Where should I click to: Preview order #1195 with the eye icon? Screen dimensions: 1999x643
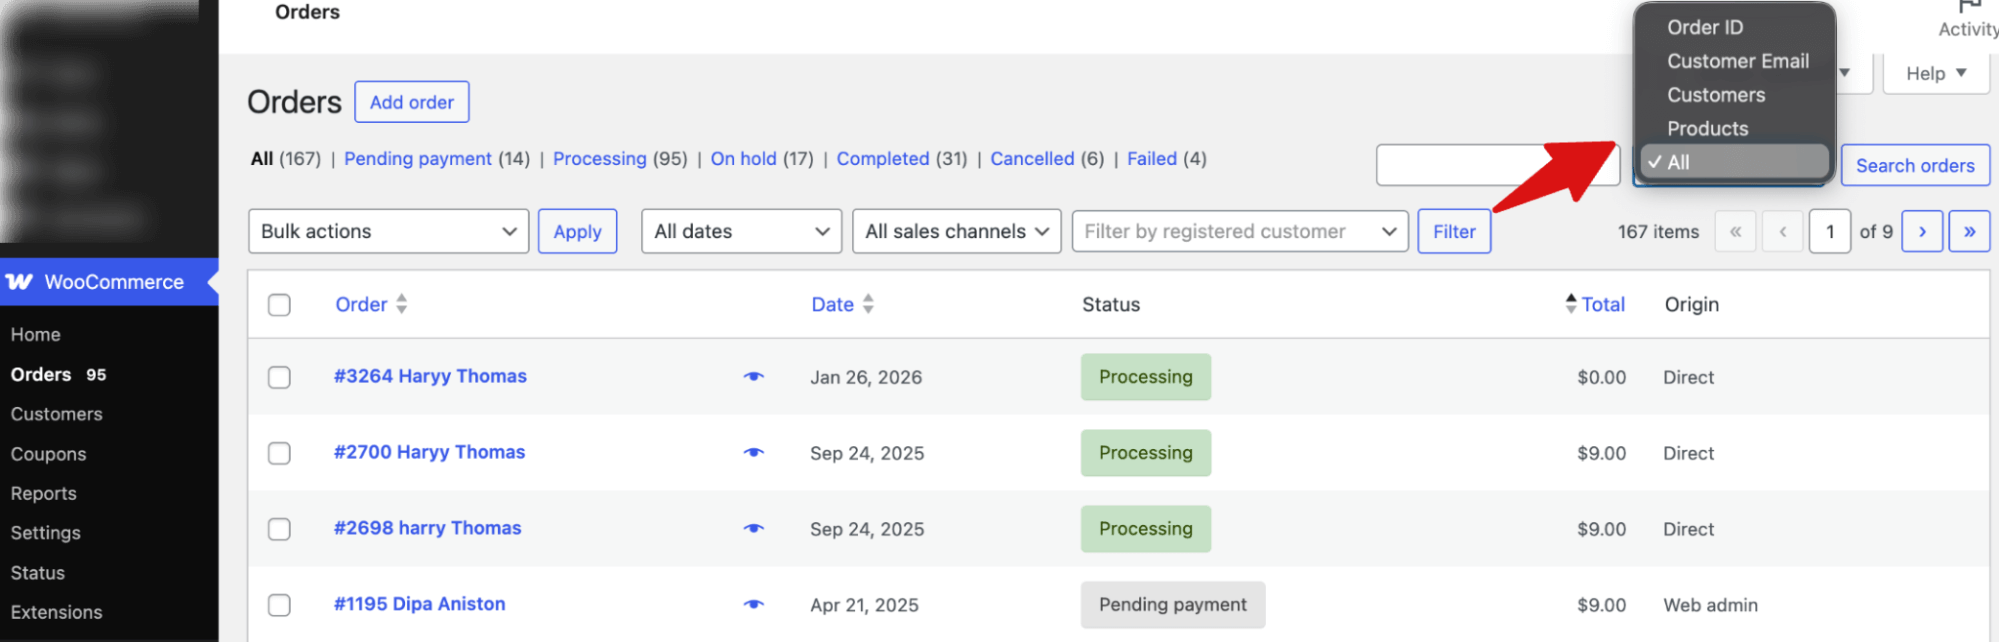click(754, 605)
